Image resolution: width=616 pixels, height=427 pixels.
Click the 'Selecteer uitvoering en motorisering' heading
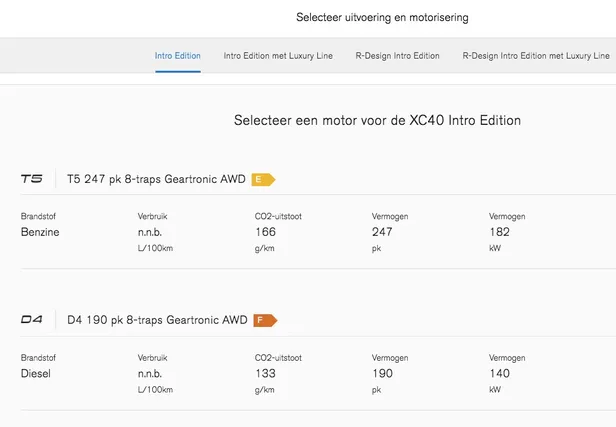click(382, 17)
